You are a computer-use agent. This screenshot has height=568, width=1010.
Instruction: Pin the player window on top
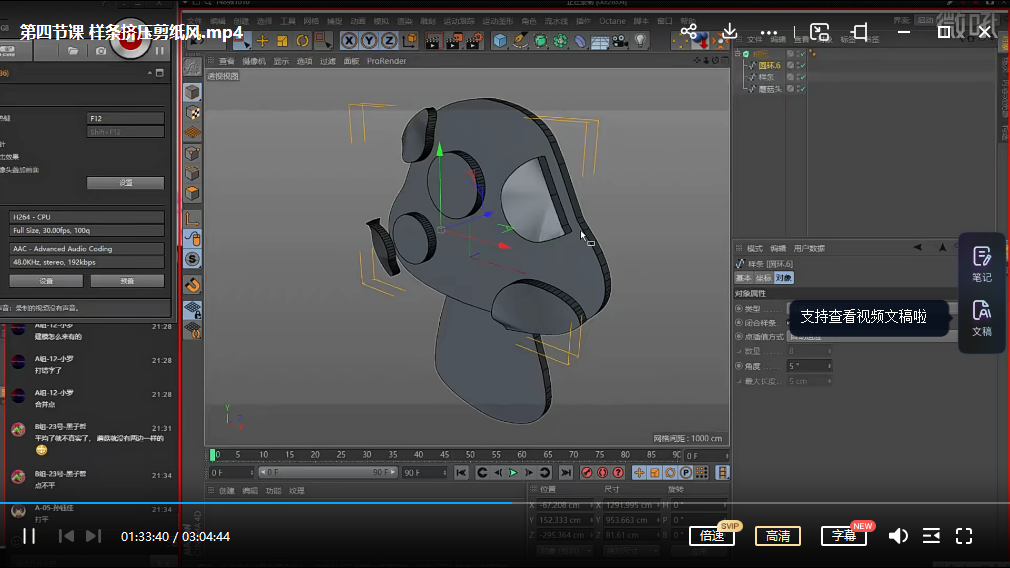860,32
